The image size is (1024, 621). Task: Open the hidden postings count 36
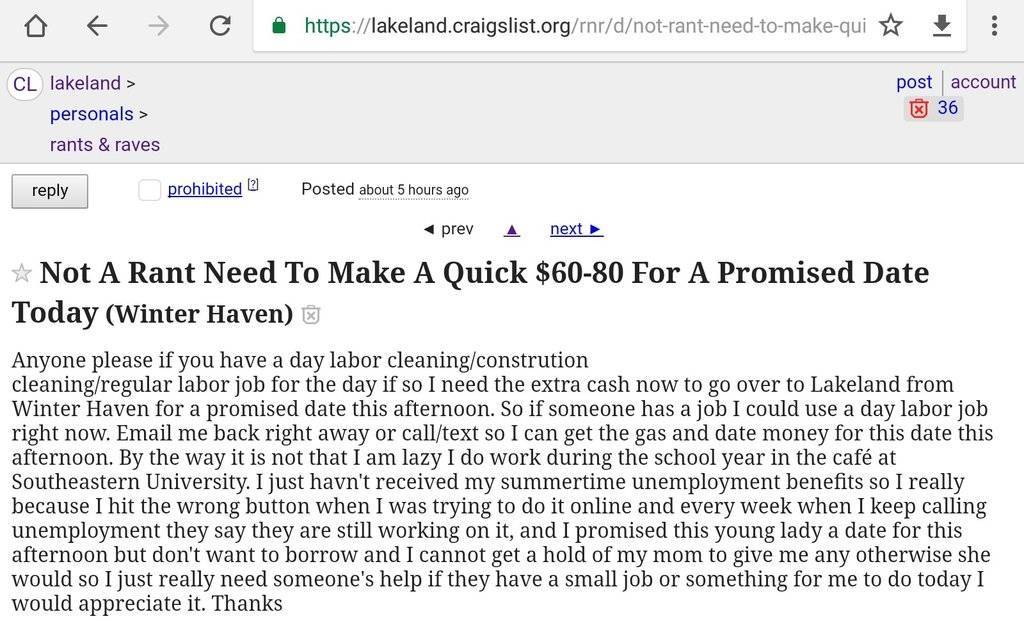934,108
